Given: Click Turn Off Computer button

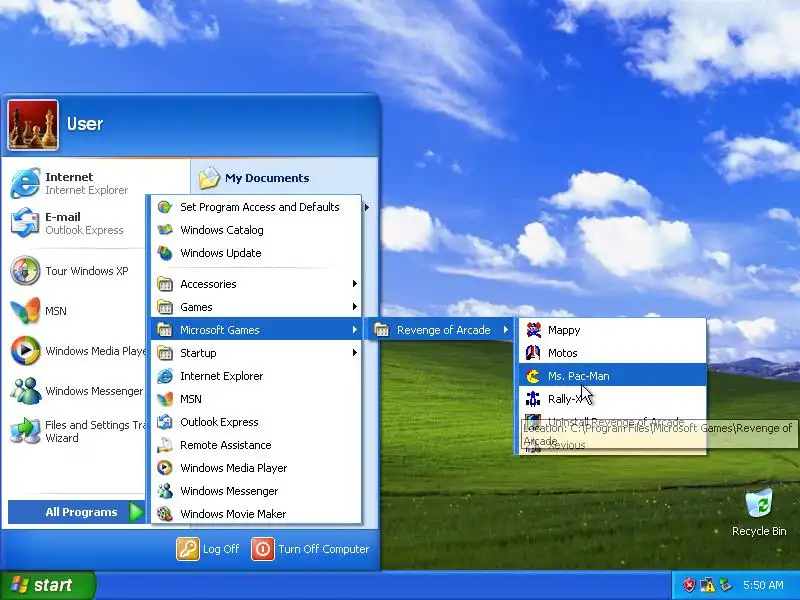Looking at the screenshot, I should pos(310,549).
